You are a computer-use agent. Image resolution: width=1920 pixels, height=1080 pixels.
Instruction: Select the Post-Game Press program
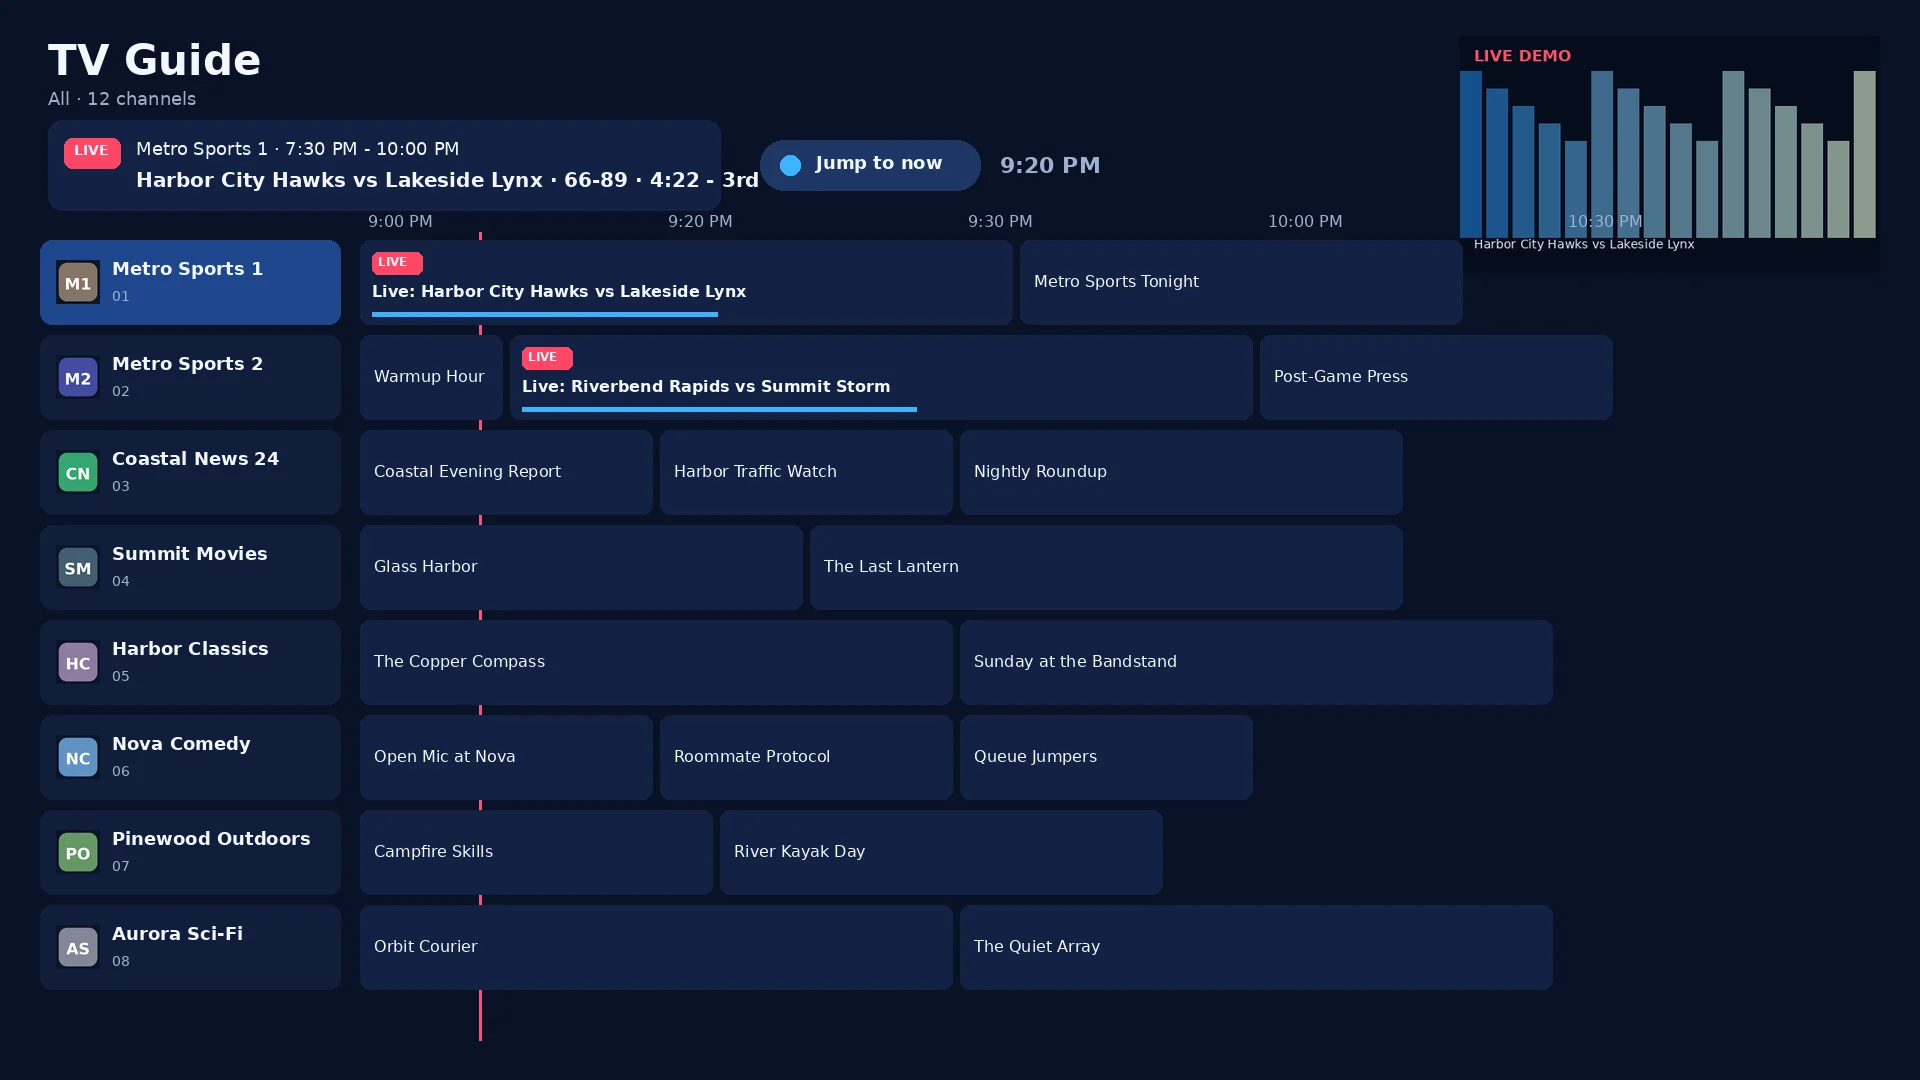(1436, 377)
